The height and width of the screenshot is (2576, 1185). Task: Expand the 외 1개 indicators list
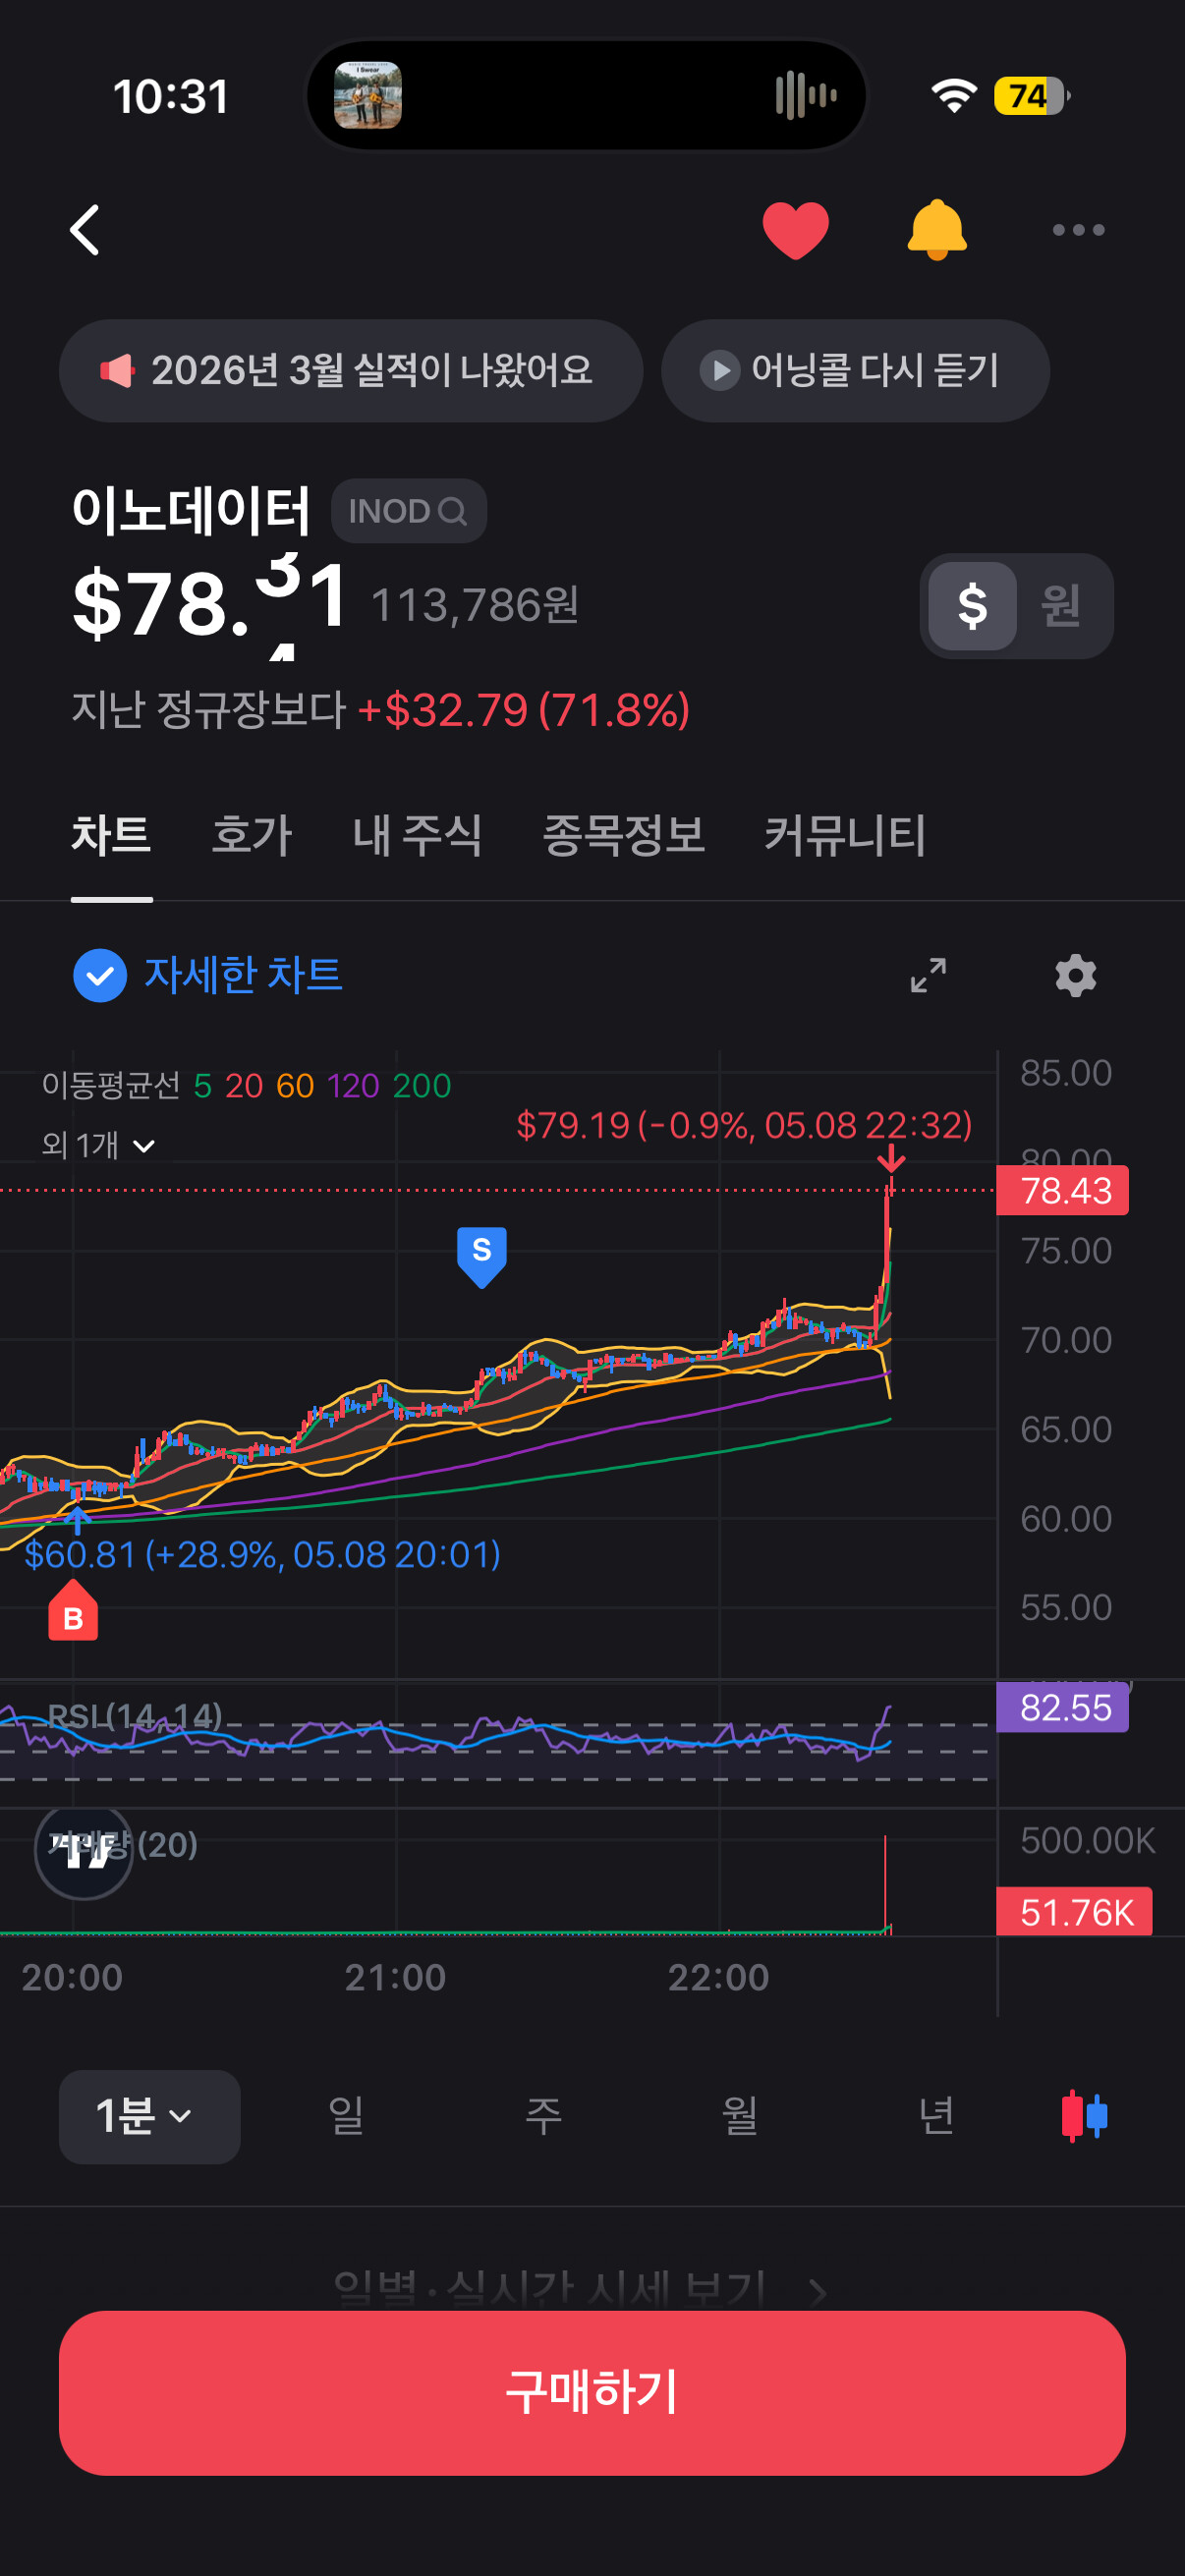pos(98,1144)
